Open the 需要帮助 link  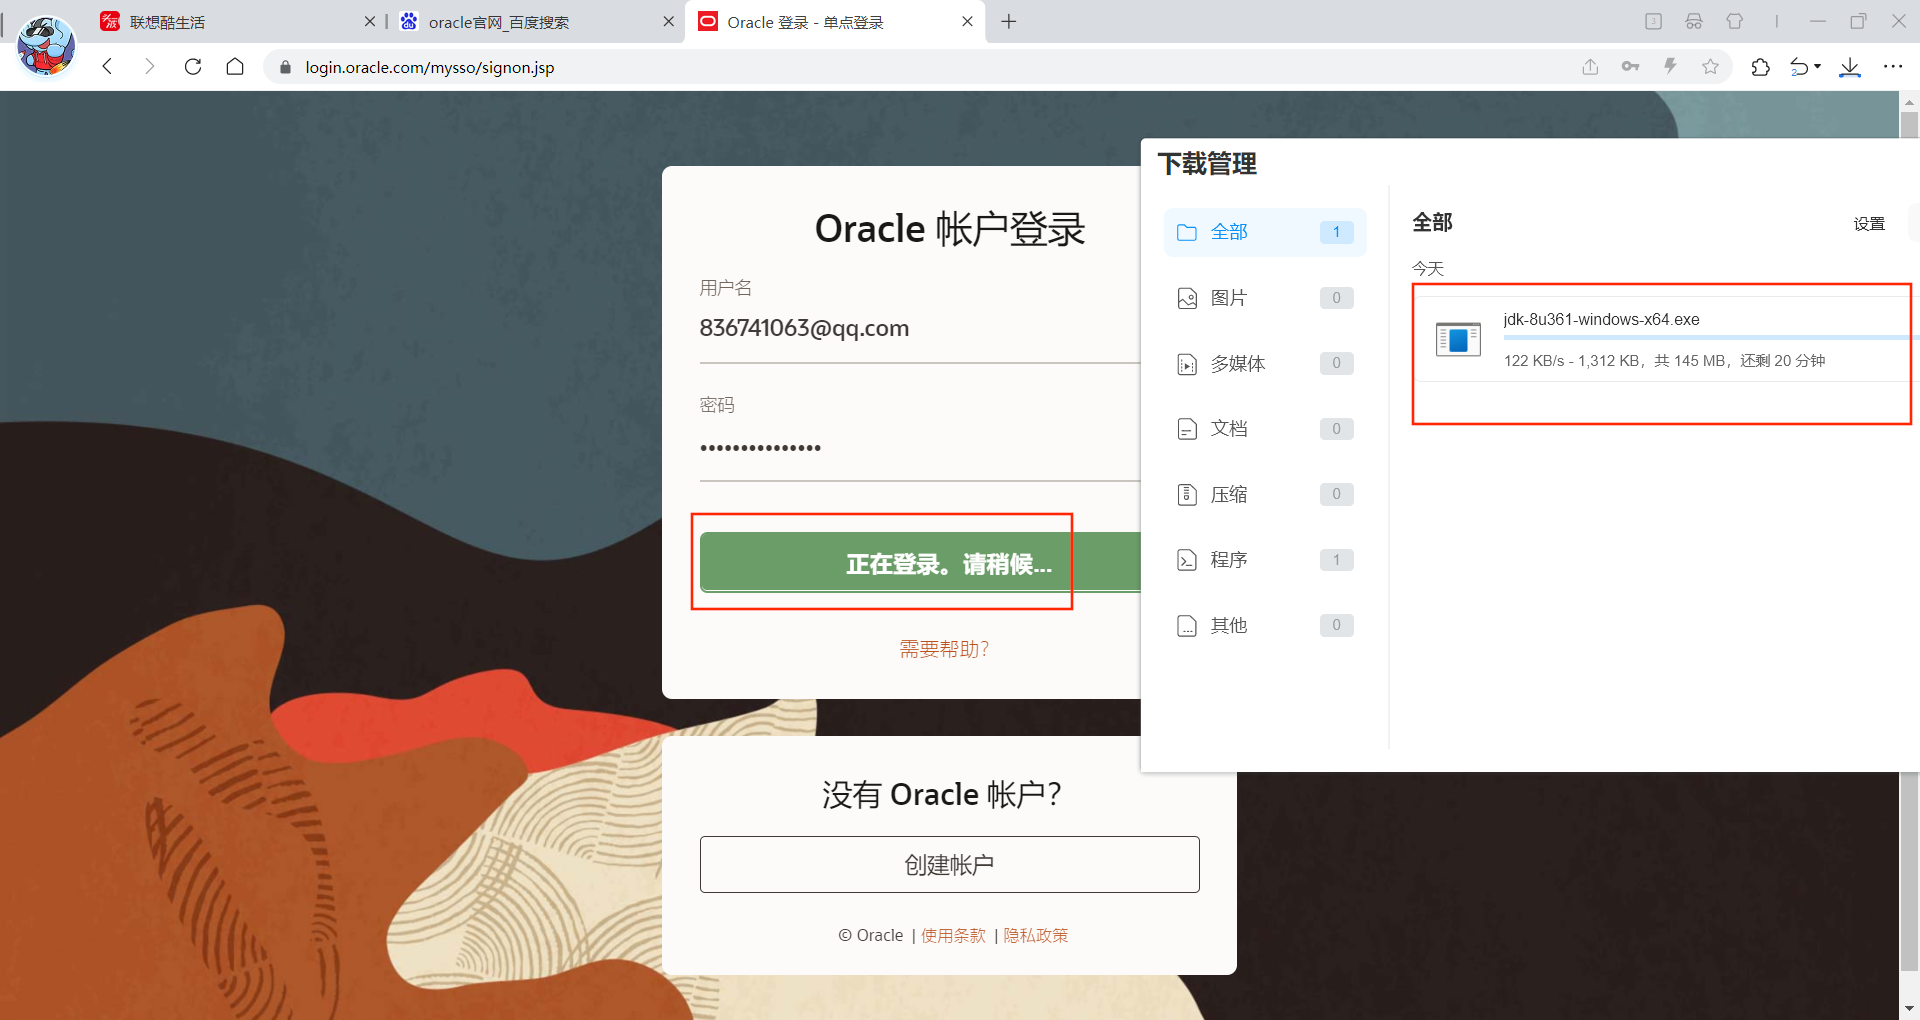(x=943, y=648)
